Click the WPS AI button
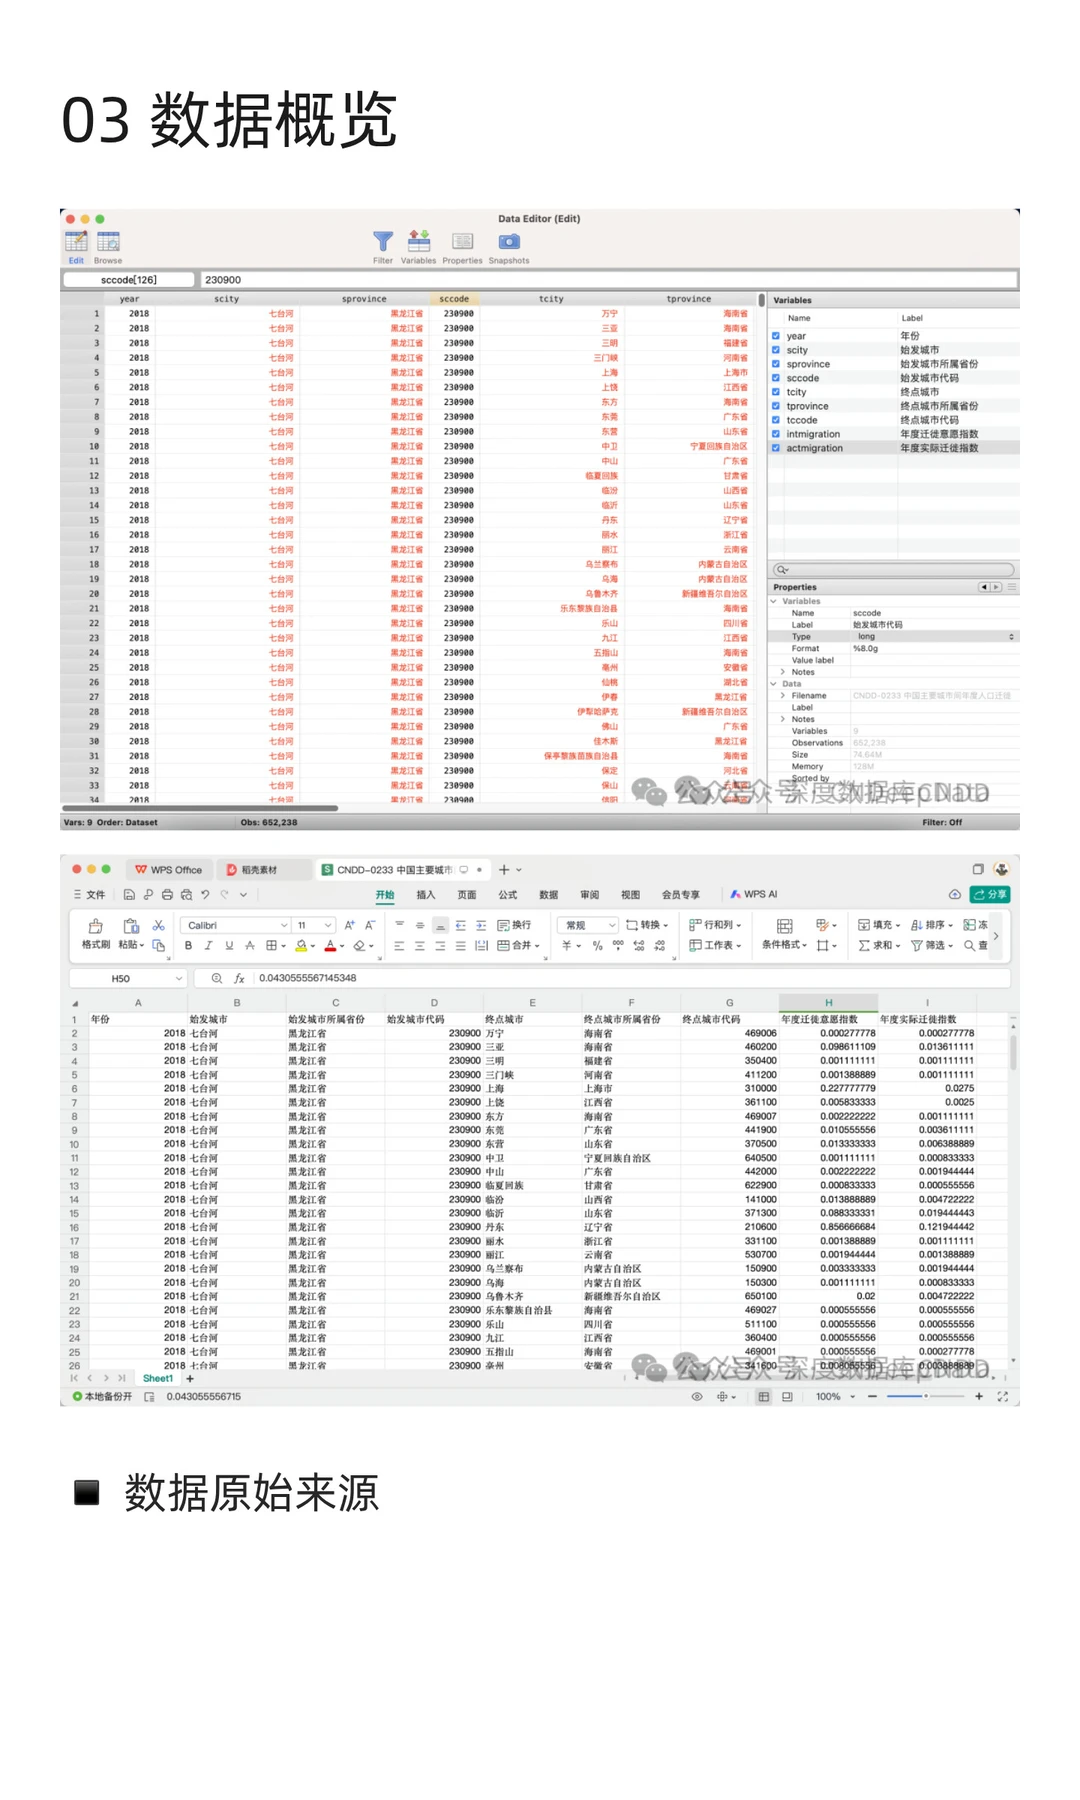Screen dimensions: 1080x1800 [x=754, y=894]
